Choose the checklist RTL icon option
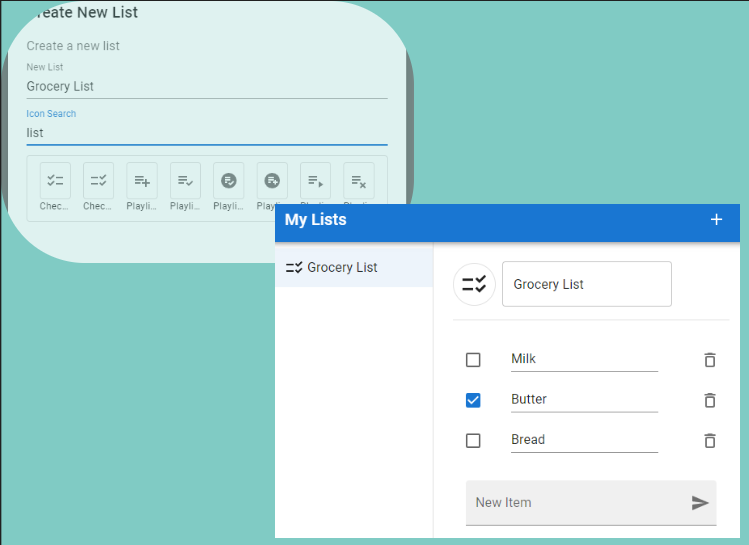749x545 pixels. pos(98,181)
